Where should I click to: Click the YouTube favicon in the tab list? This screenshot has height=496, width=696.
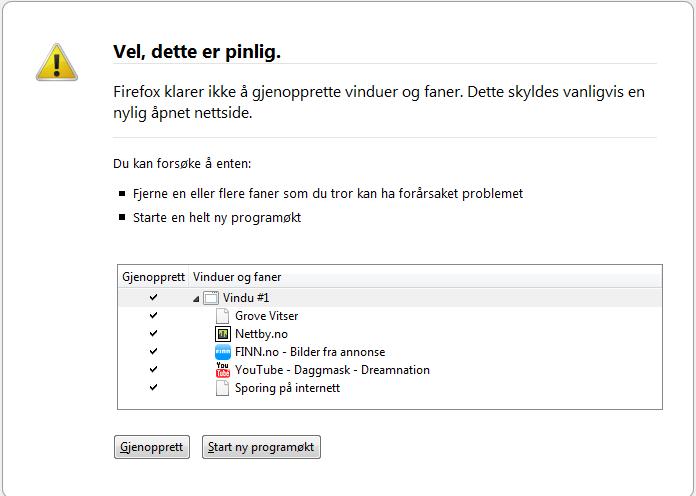pos(222,370)
